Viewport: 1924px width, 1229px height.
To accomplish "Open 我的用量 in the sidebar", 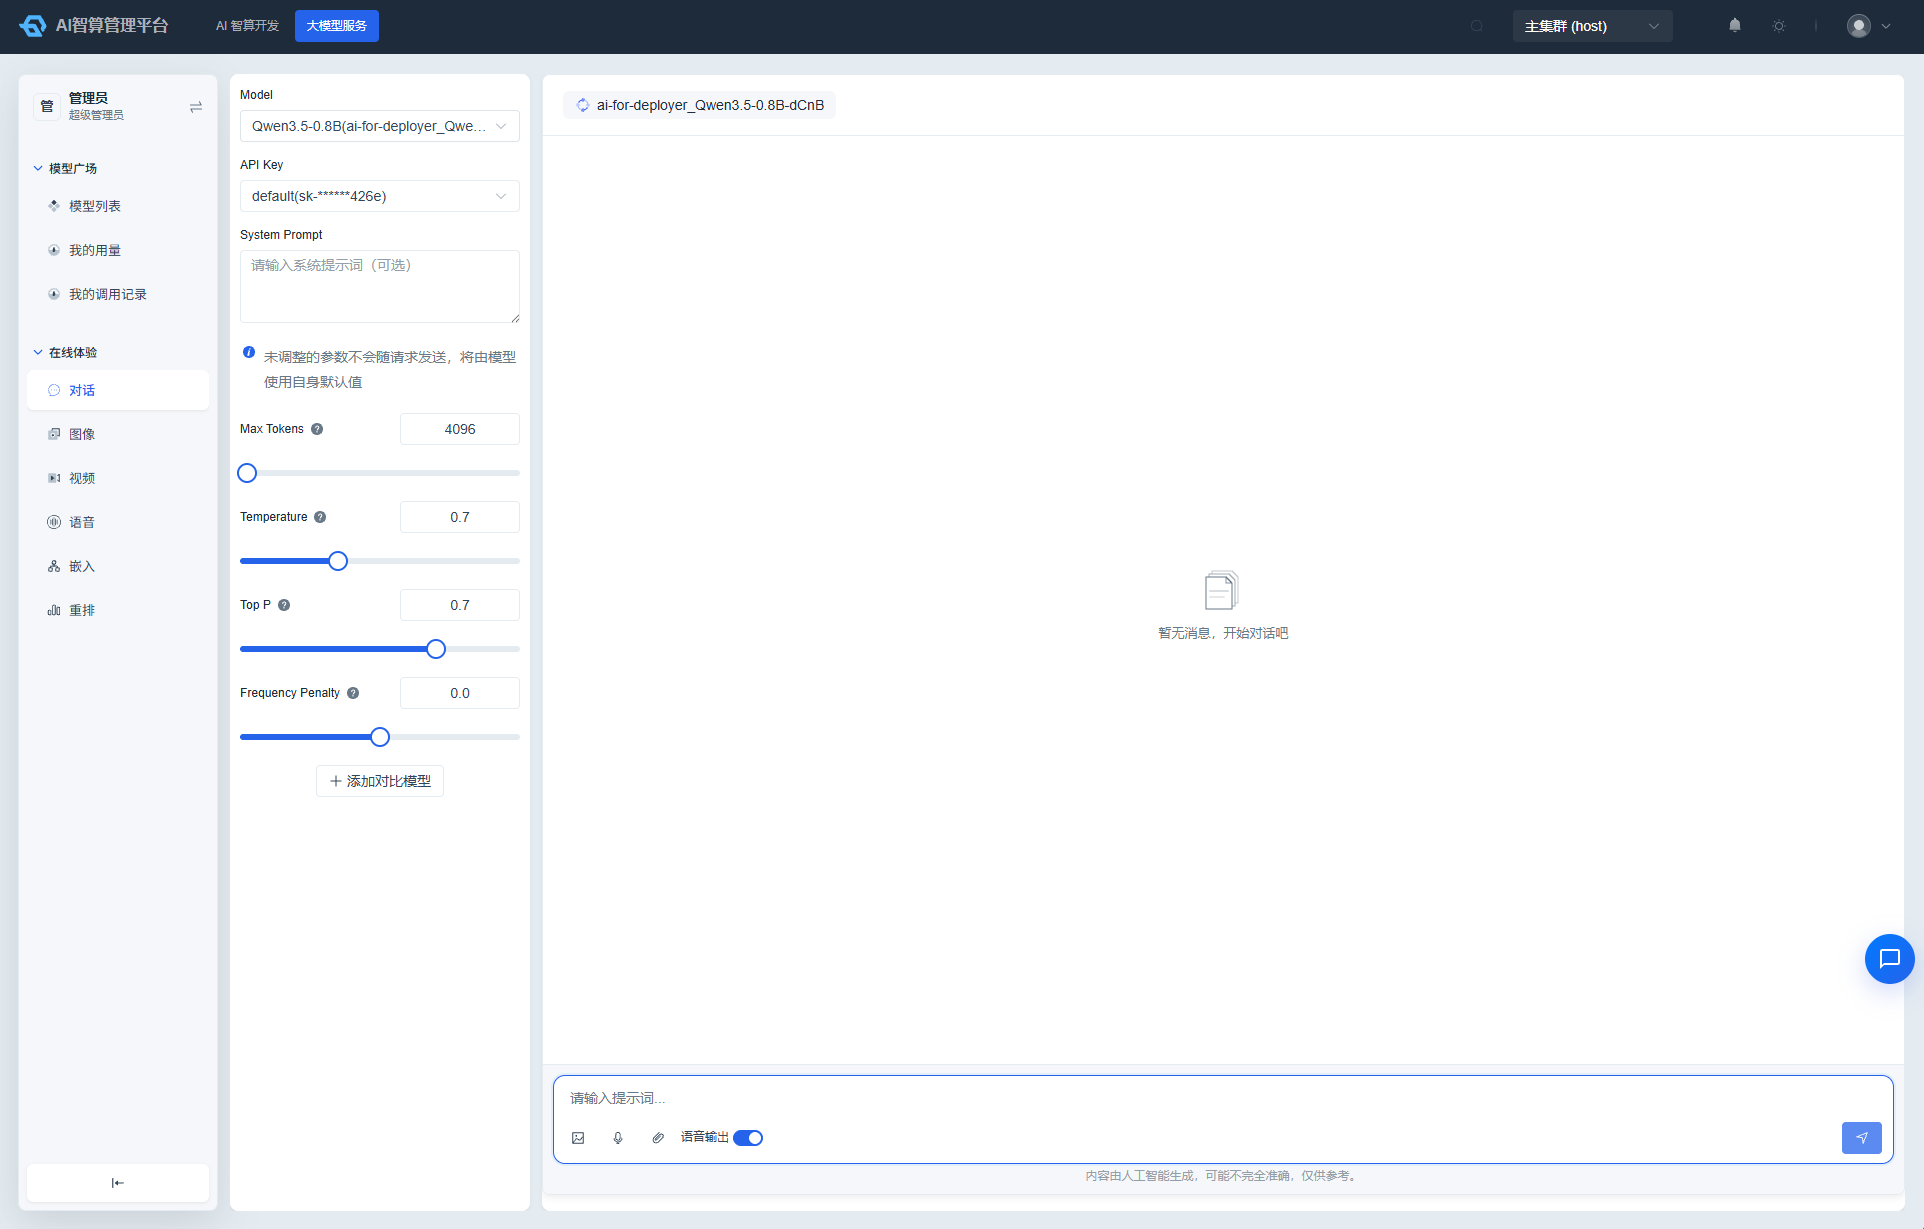I will click(x=118, y=250).
